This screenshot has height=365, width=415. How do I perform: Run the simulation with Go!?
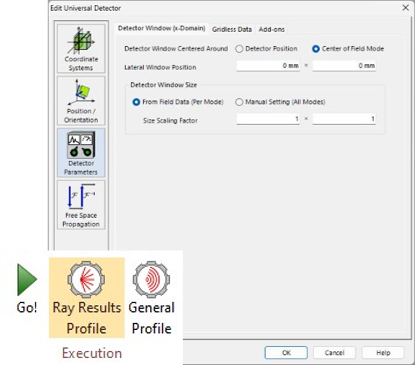[x=27, y=288]
